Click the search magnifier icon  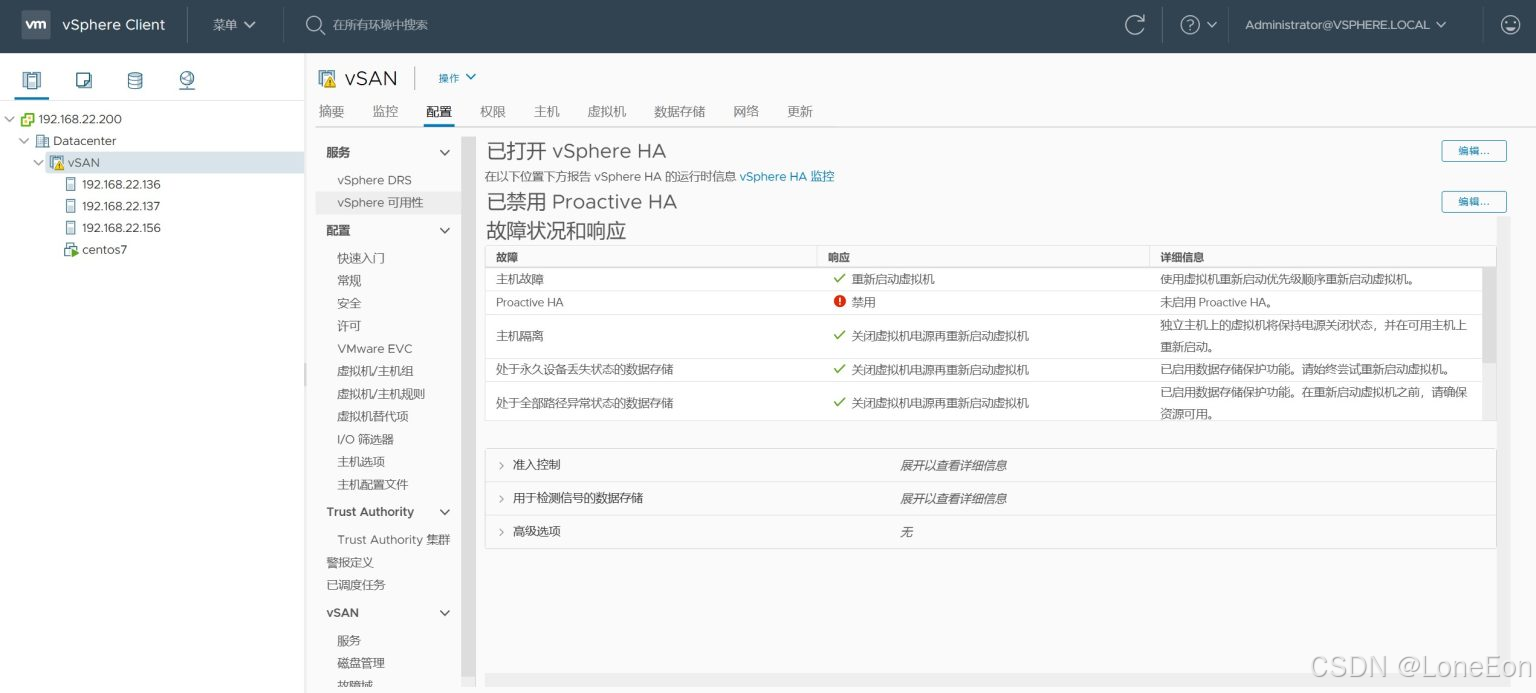pyautogui.click(x=315, y=25)
